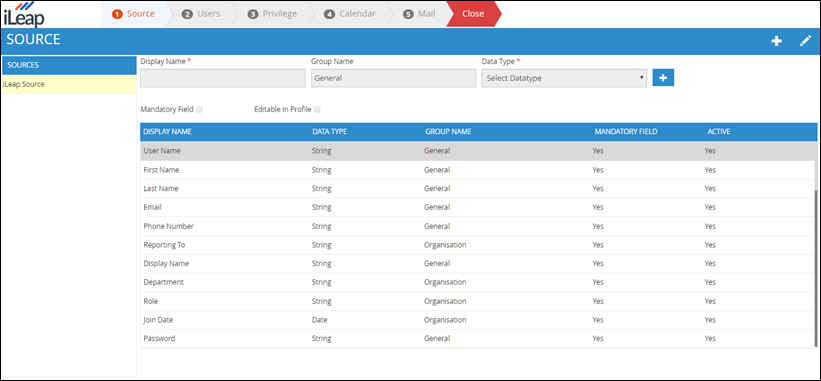Go to step 2 Users tab
821x381 pixels.
pos(201,14)
